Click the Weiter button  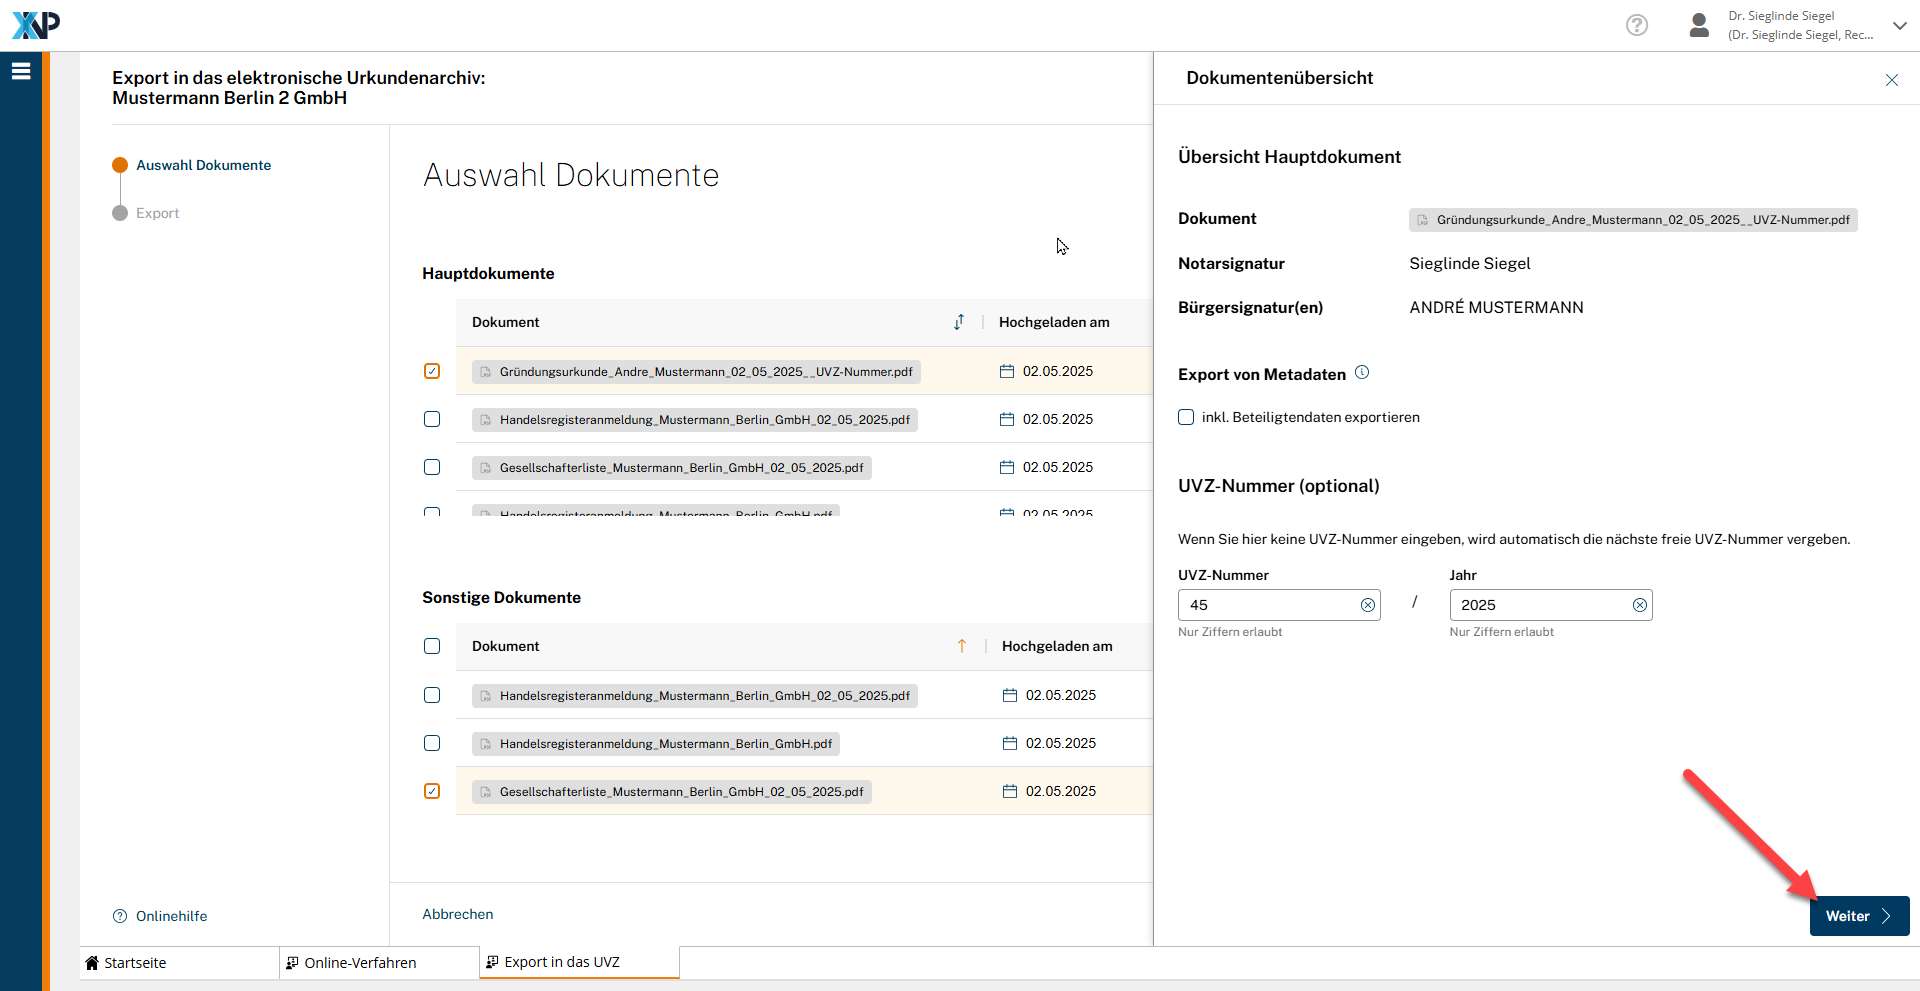[1858, 916]
